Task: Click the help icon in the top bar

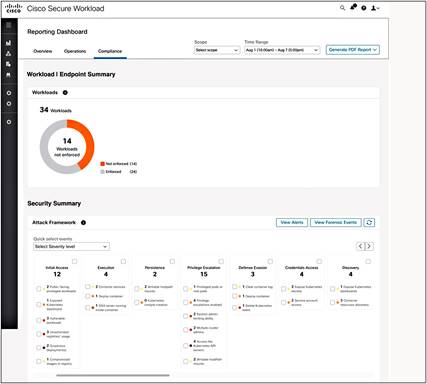Action: [364, 8]
